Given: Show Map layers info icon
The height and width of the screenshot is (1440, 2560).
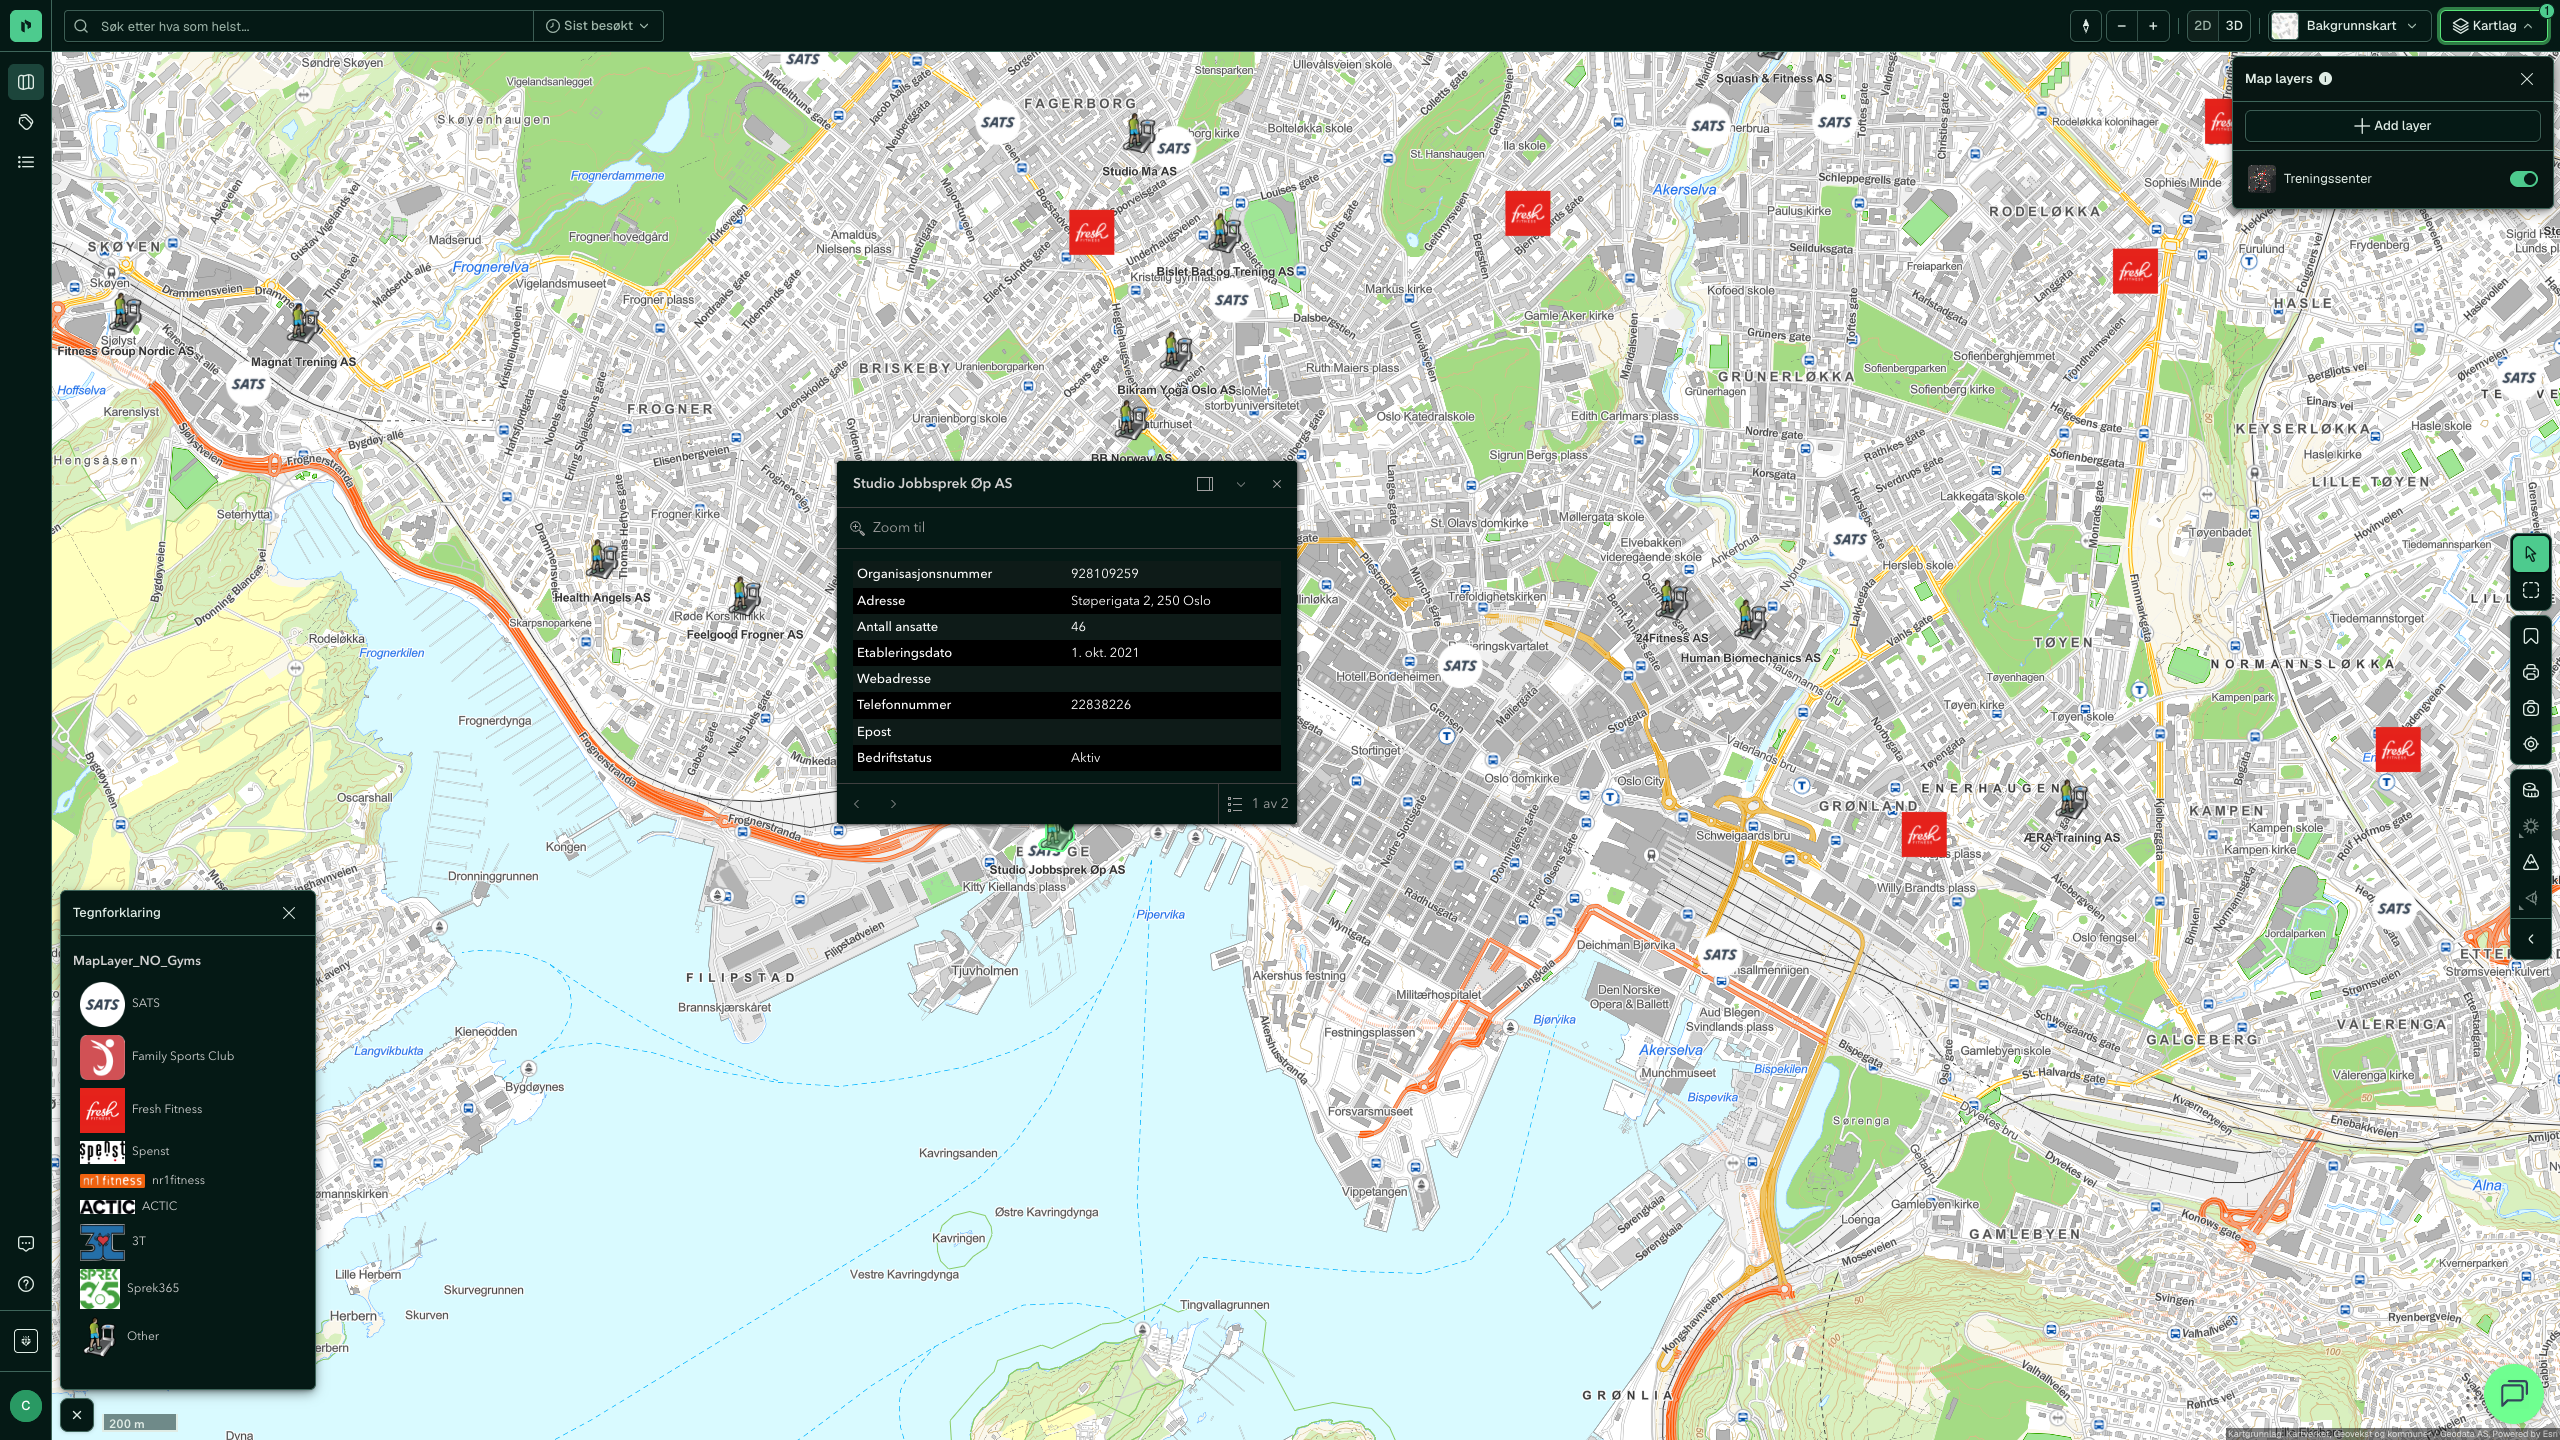Looking at the screenshot, I should coord(2326,79).
